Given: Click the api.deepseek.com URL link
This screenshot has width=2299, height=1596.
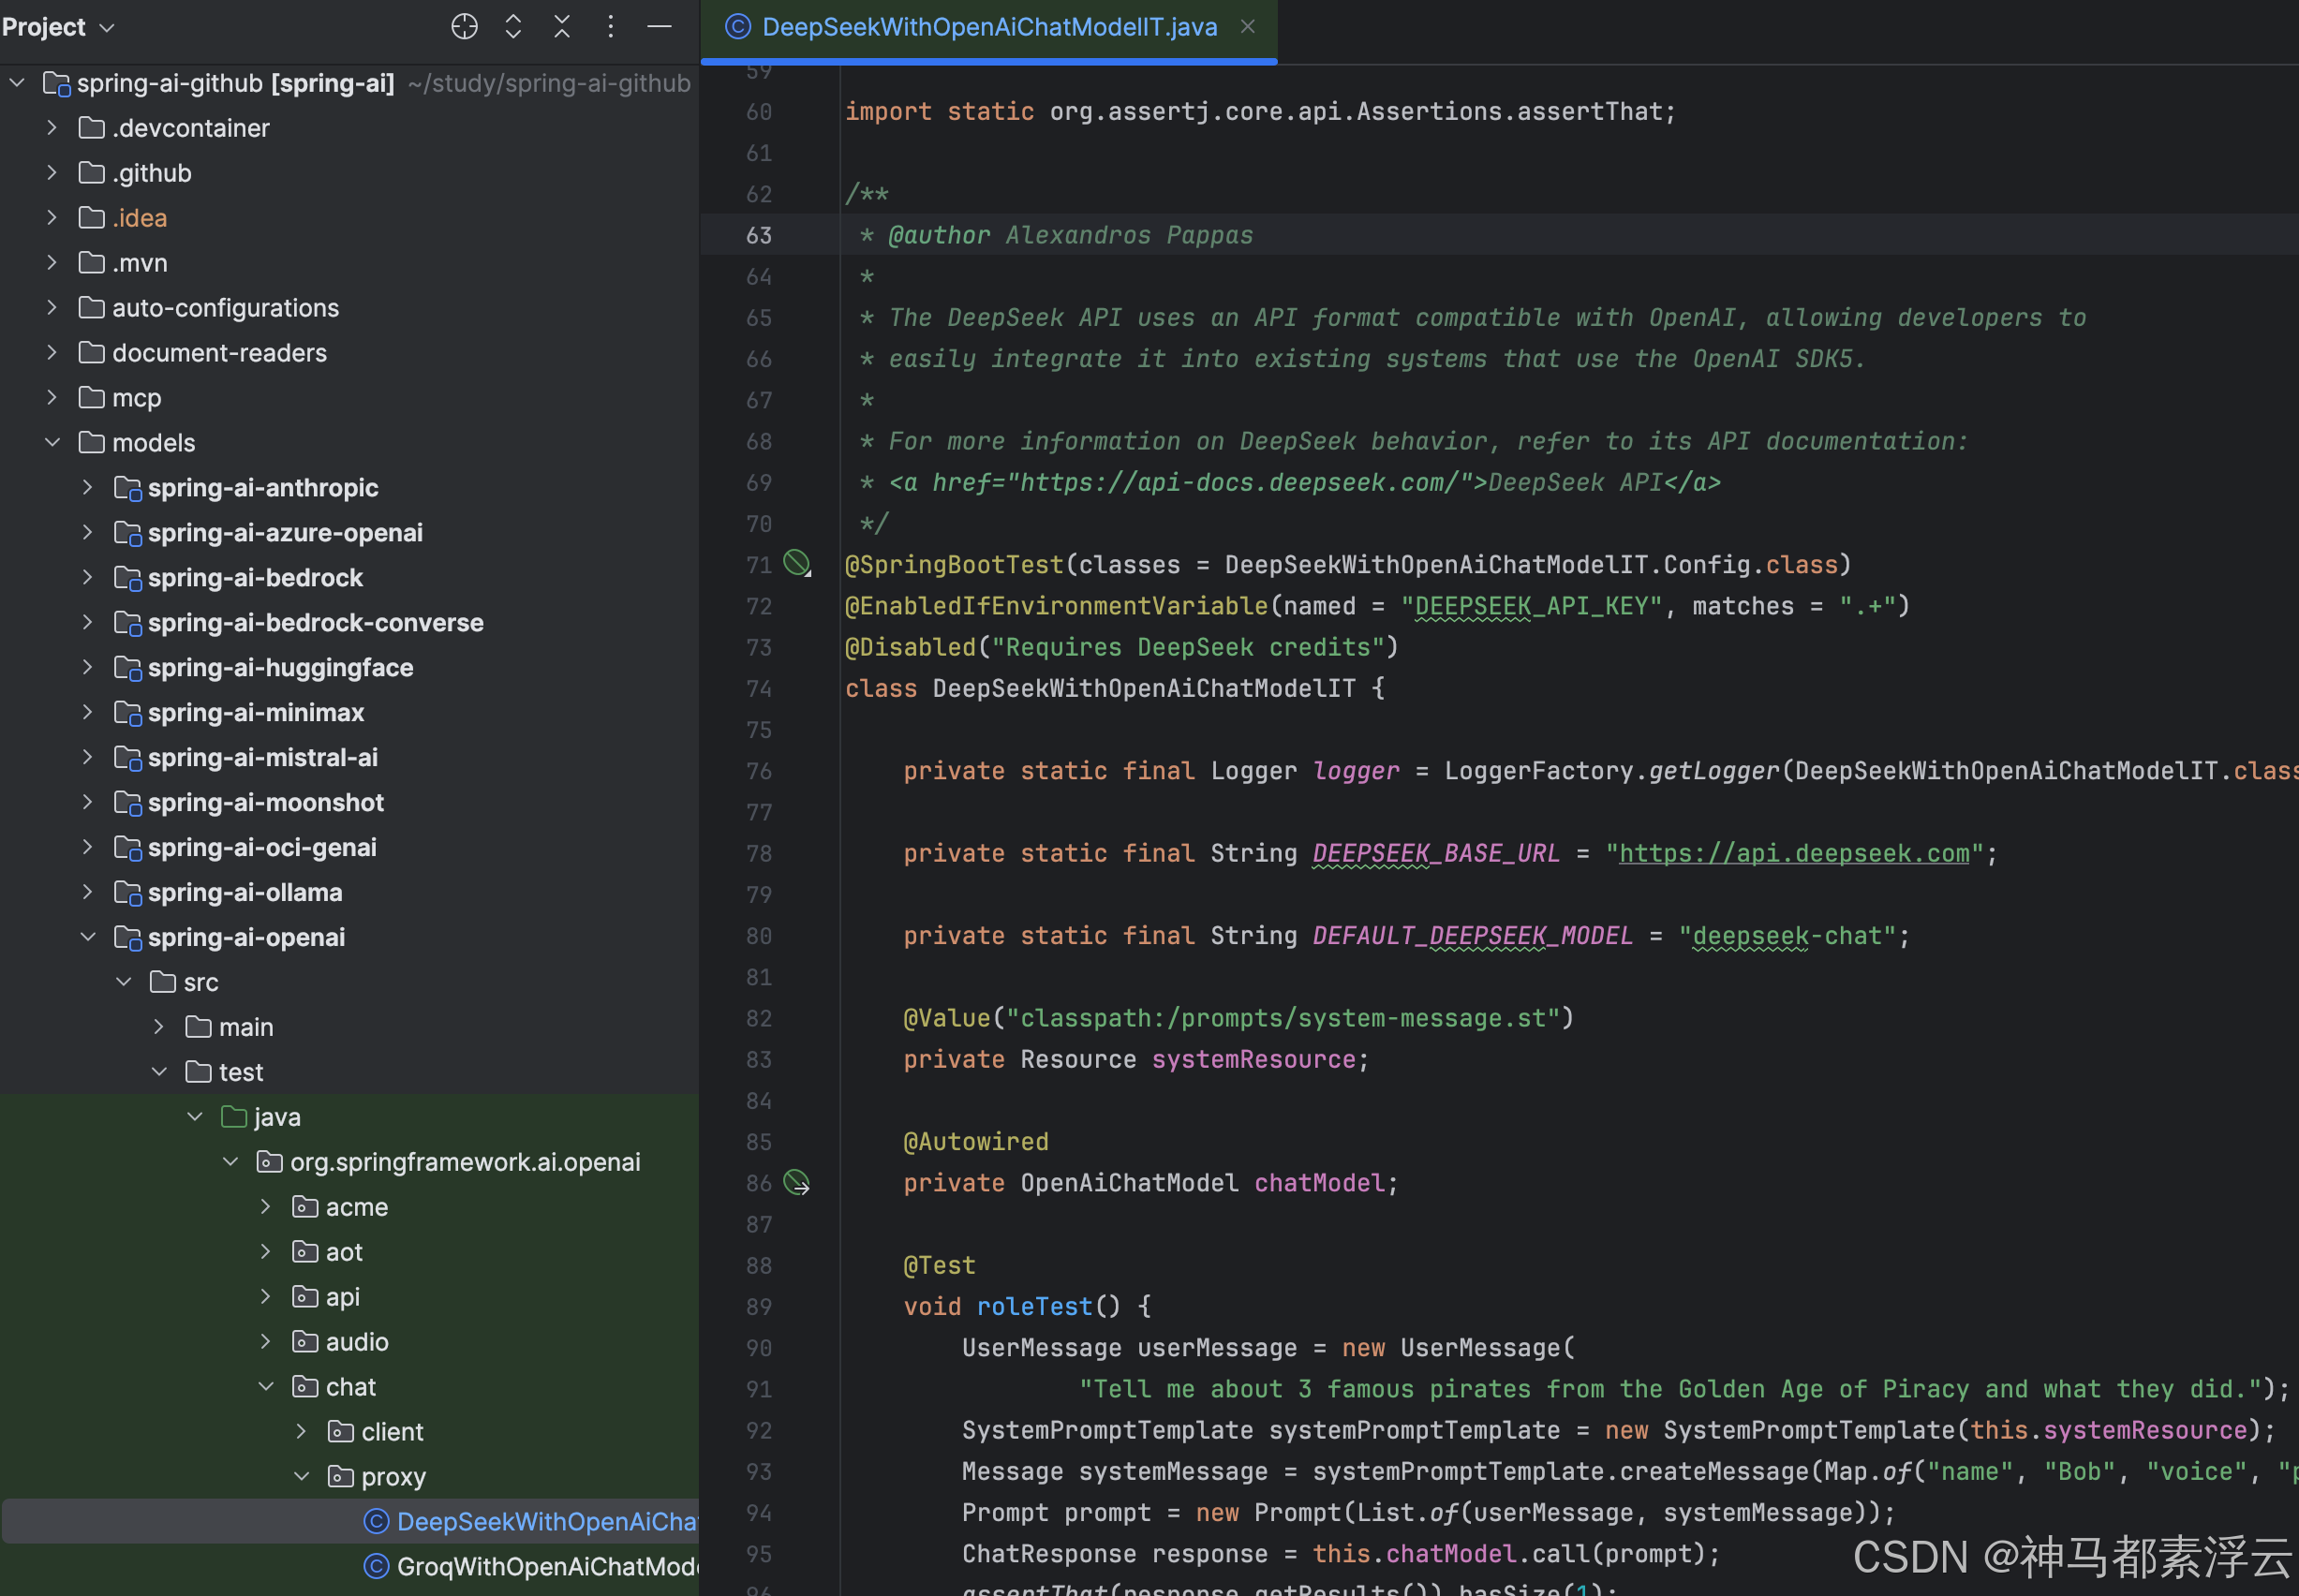Looking at the screenshot, I should [x=1793, y=853].
